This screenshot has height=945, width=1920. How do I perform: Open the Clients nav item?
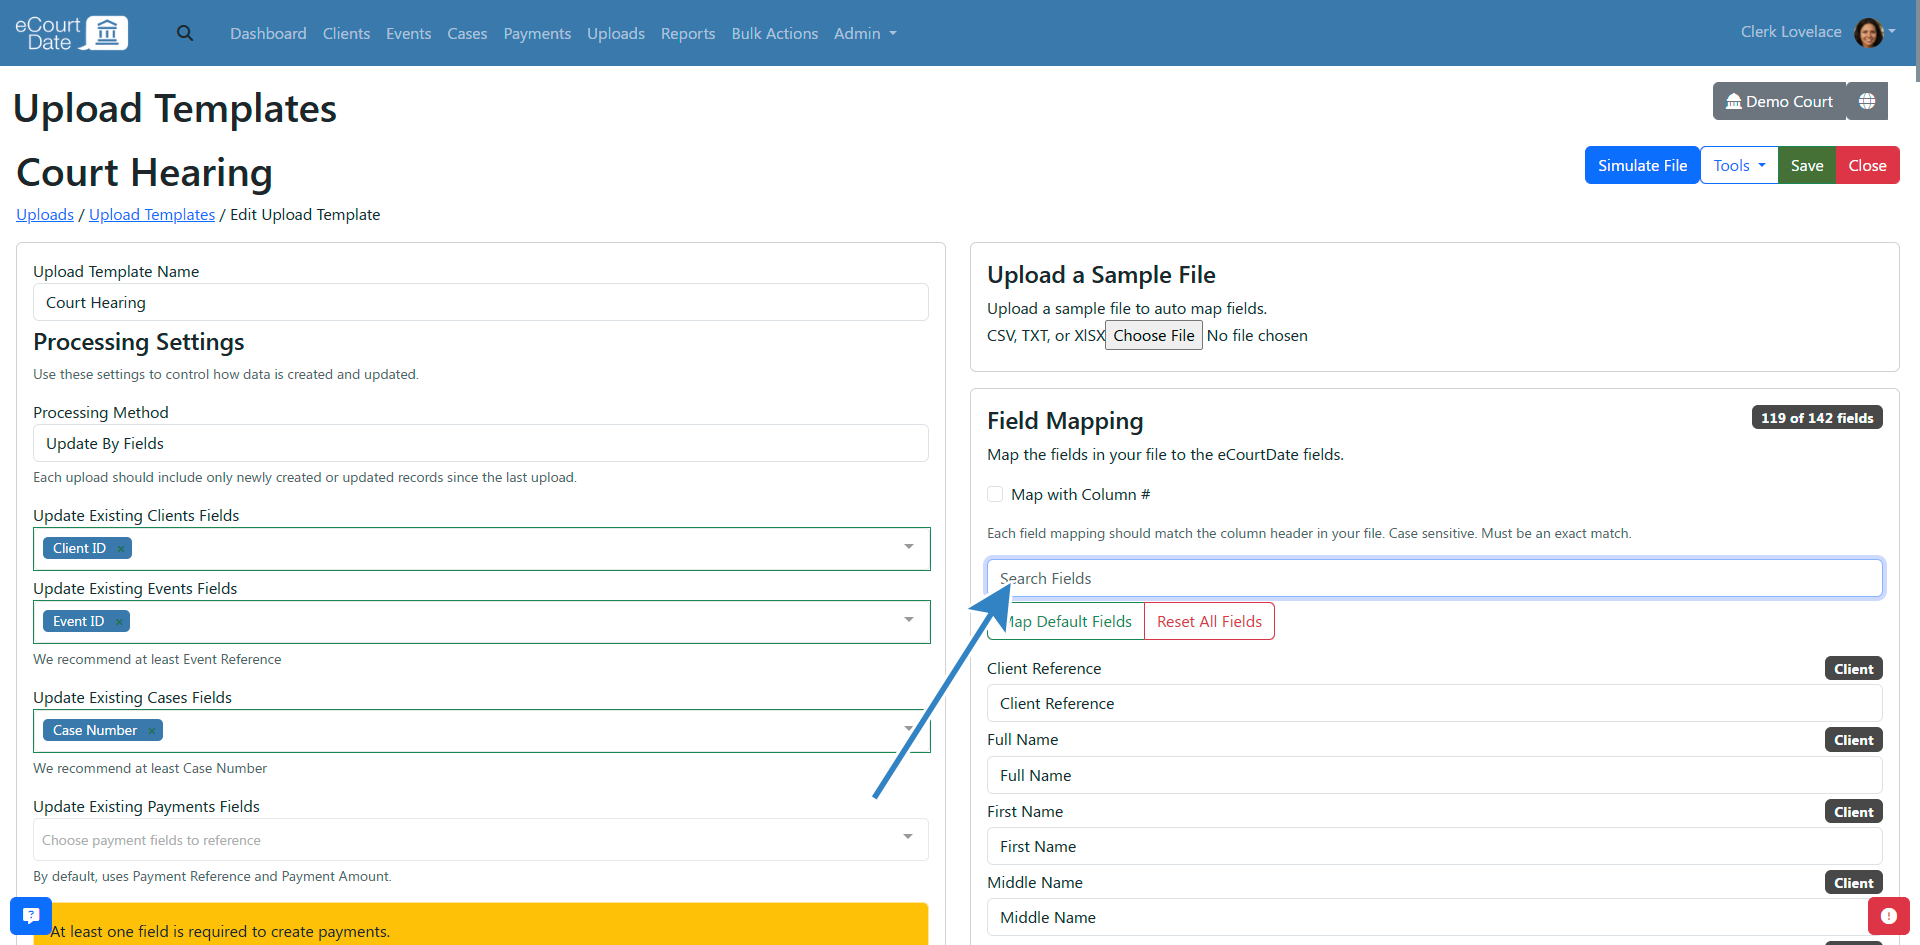(346, 33)
